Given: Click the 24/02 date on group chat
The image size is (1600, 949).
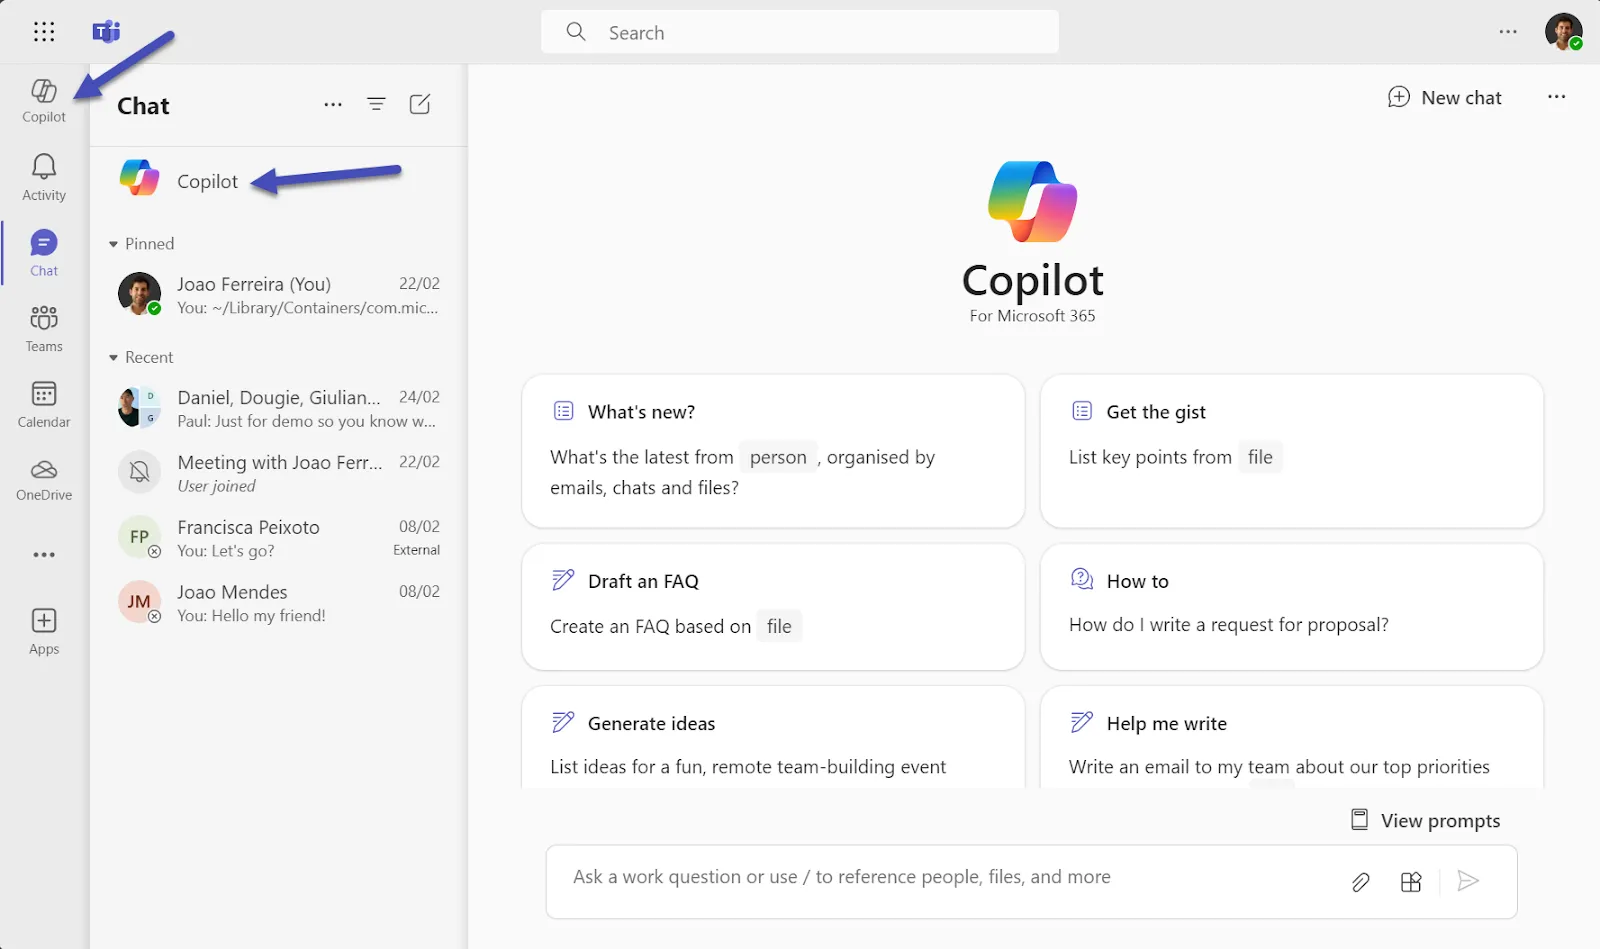Looking at the screenshot, I should [x=419, y=397].
